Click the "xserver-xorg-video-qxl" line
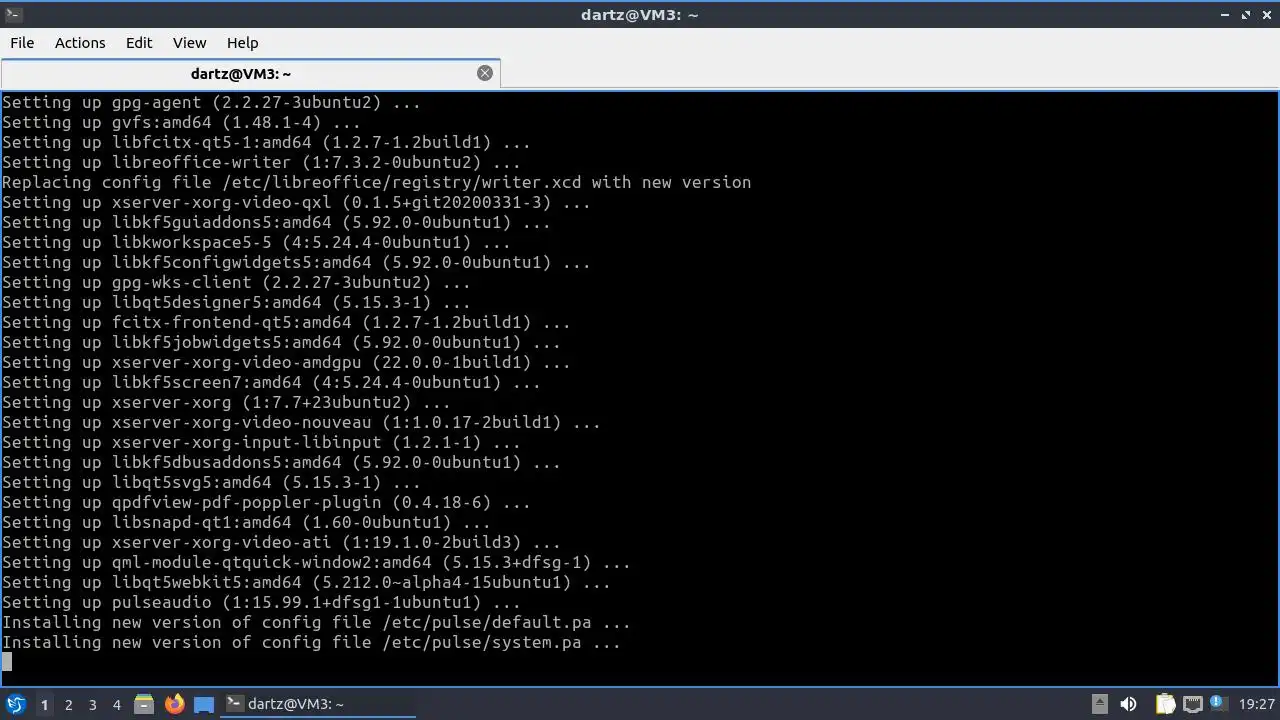 tap(297, 202)
